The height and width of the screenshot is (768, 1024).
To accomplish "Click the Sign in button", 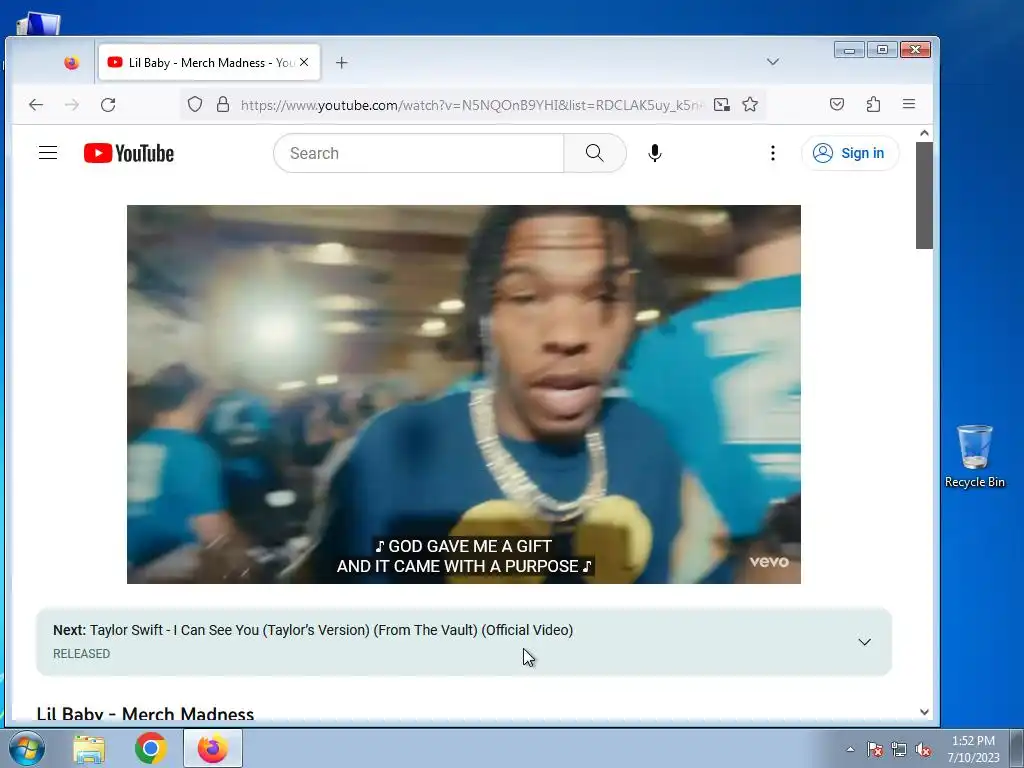I will pos(850,153).
